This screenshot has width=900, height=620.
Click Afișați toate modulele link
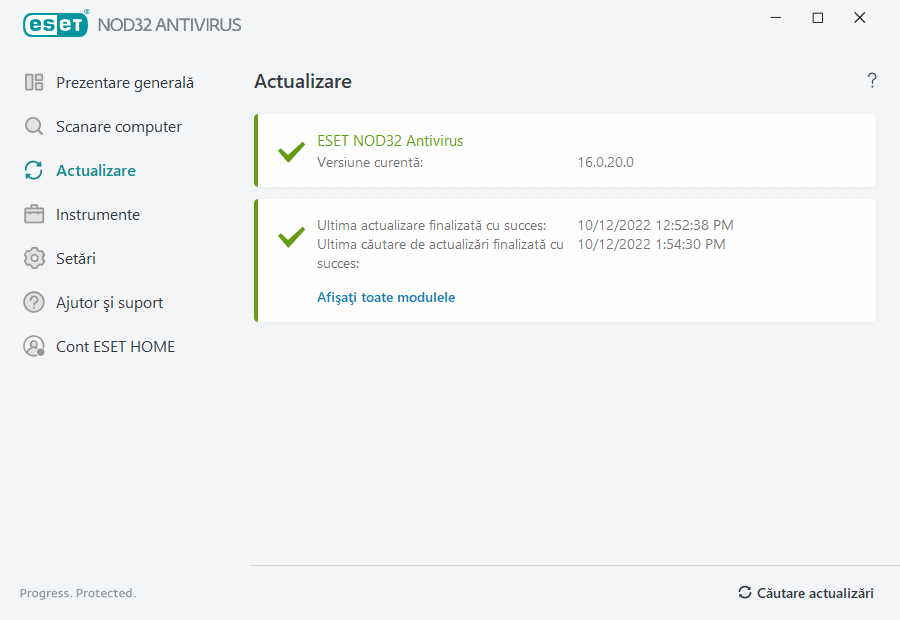(x=386, y=297)
